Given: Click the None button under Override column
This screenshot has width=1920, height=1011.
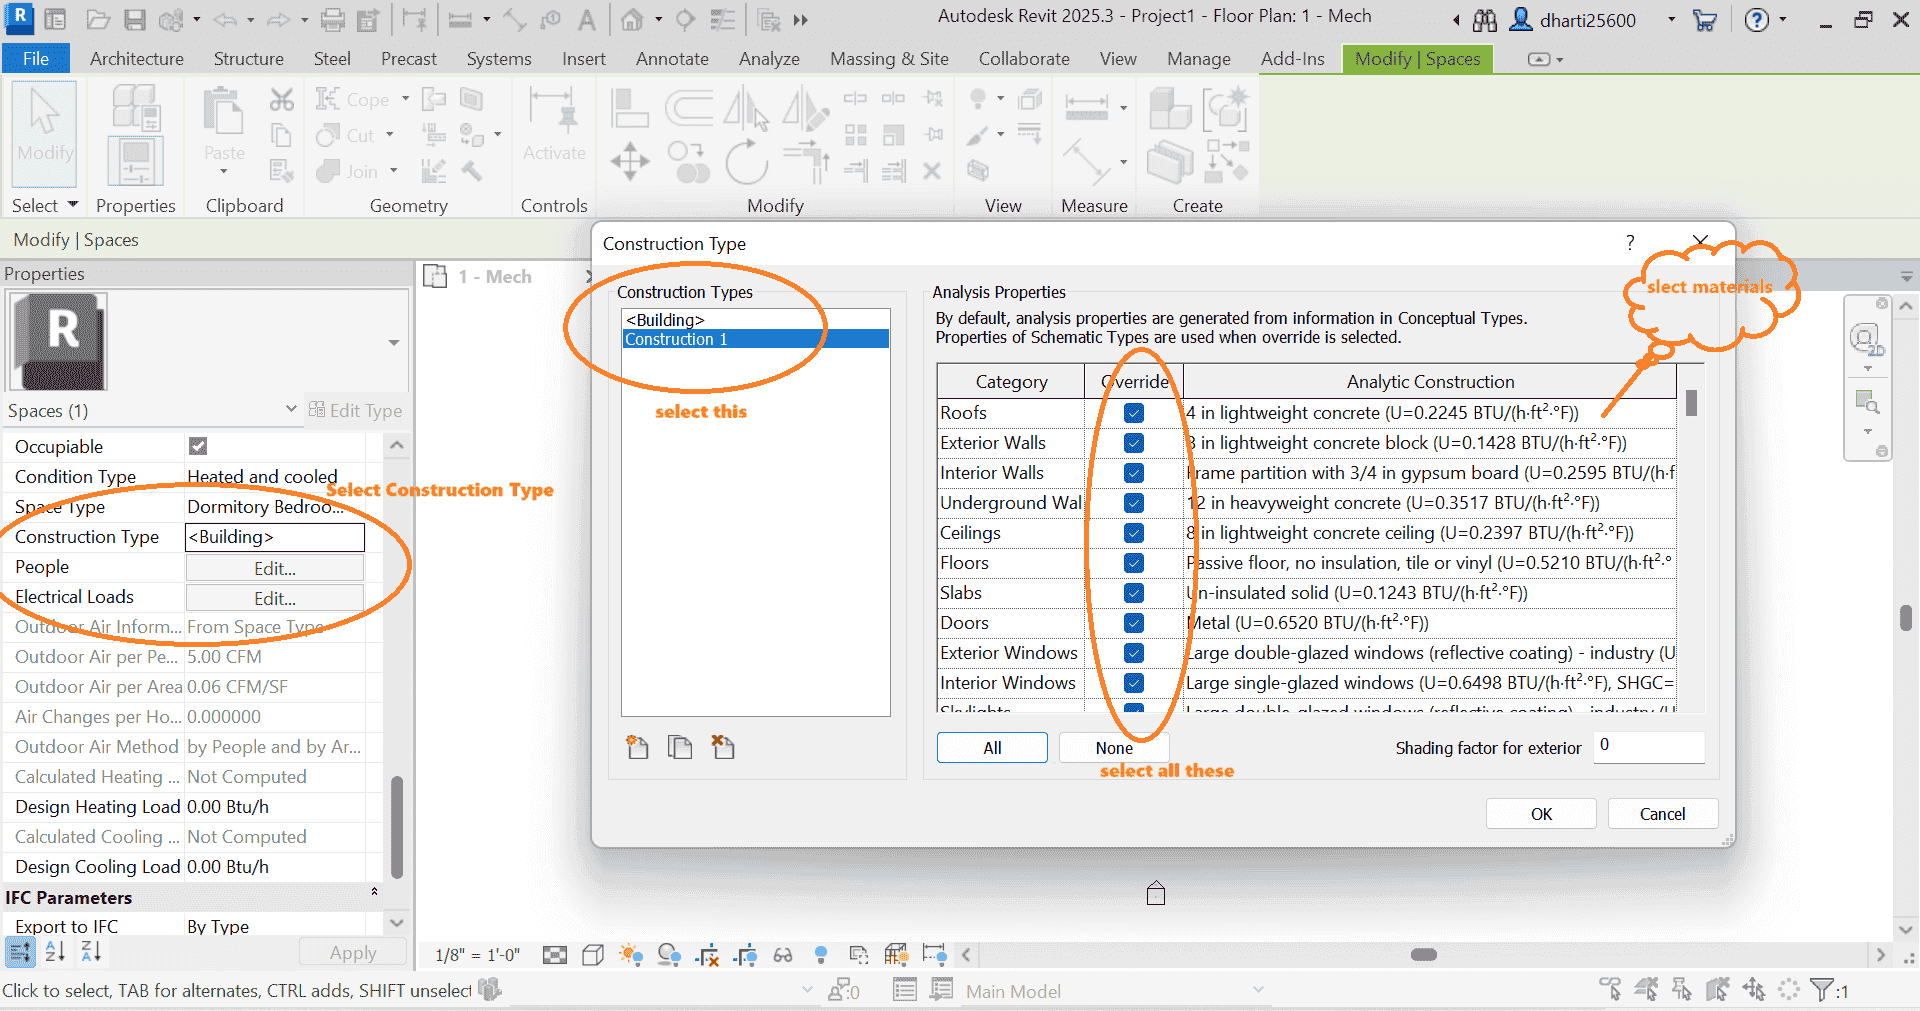Looking at the screenshot, I should pyautogui.click(x=1113, y=747).
